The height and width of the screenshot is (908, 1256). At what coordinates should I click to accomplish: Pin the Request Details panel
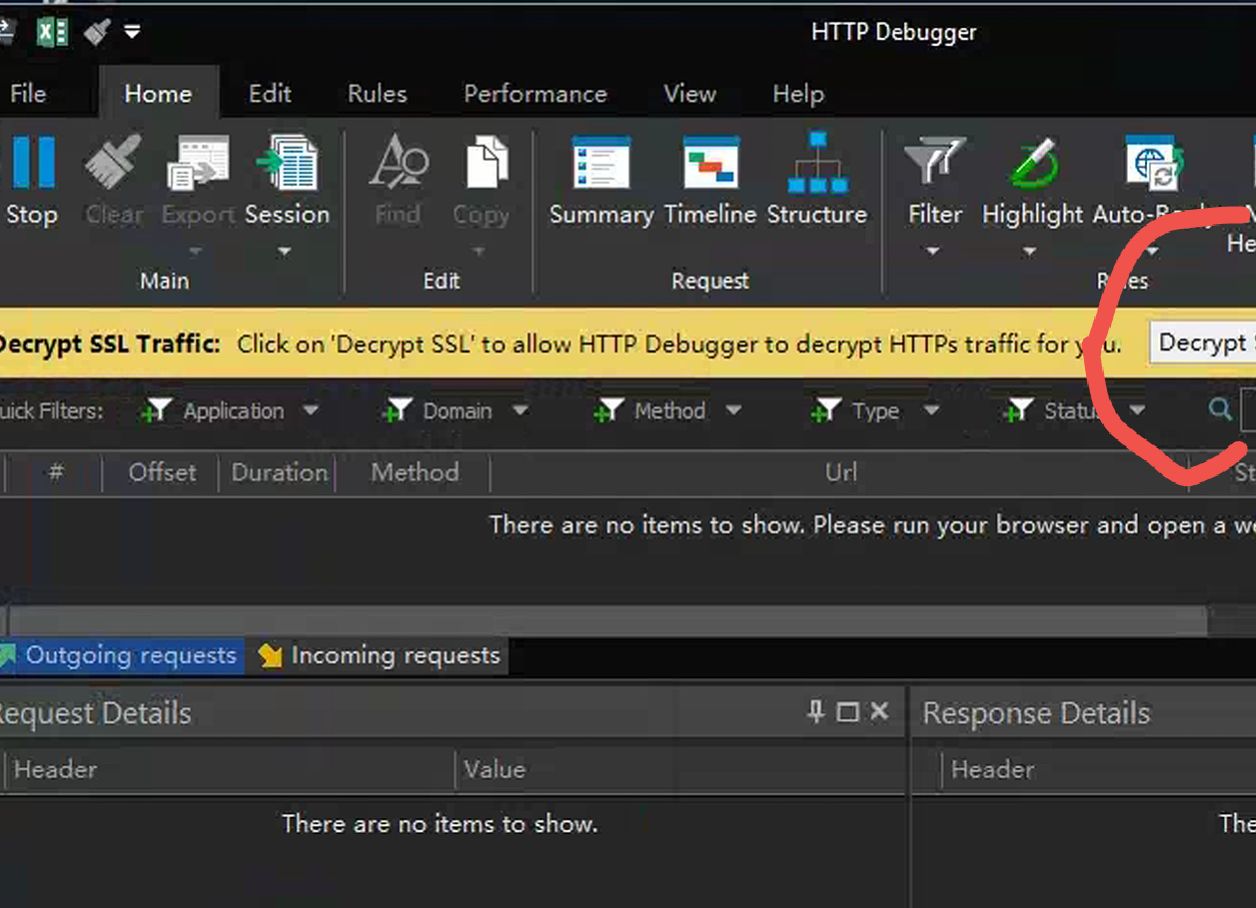coord(816,711)
